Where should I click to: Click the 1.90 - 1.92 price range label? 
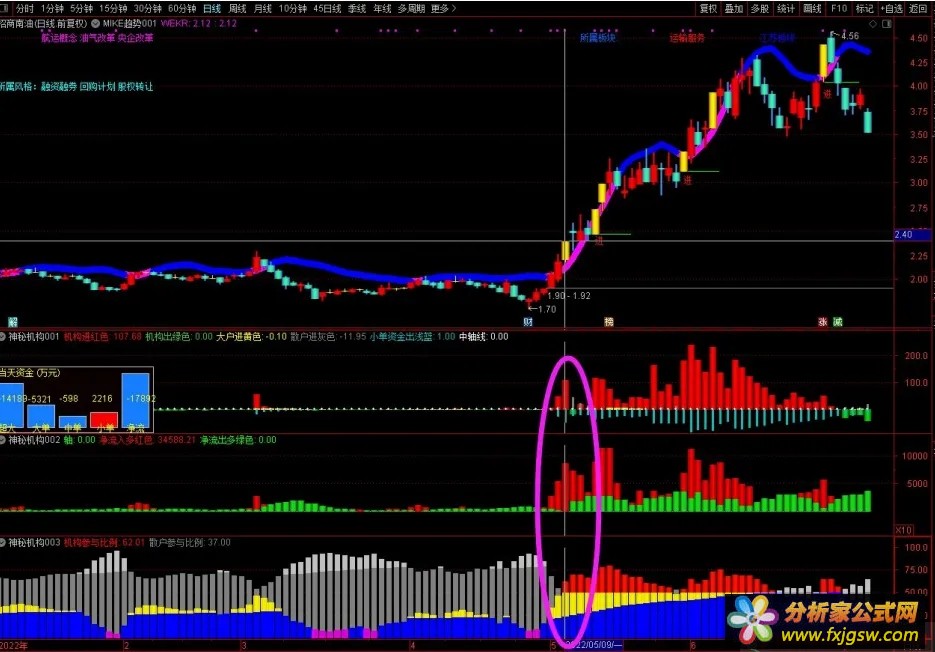[x=569, y=296]
